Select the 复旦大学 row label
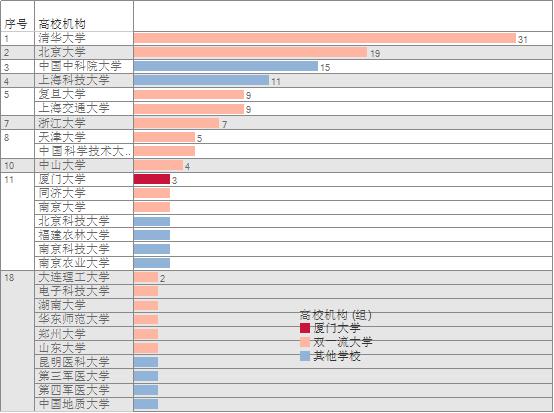554x413 pixels. click(x=62, y=94)
